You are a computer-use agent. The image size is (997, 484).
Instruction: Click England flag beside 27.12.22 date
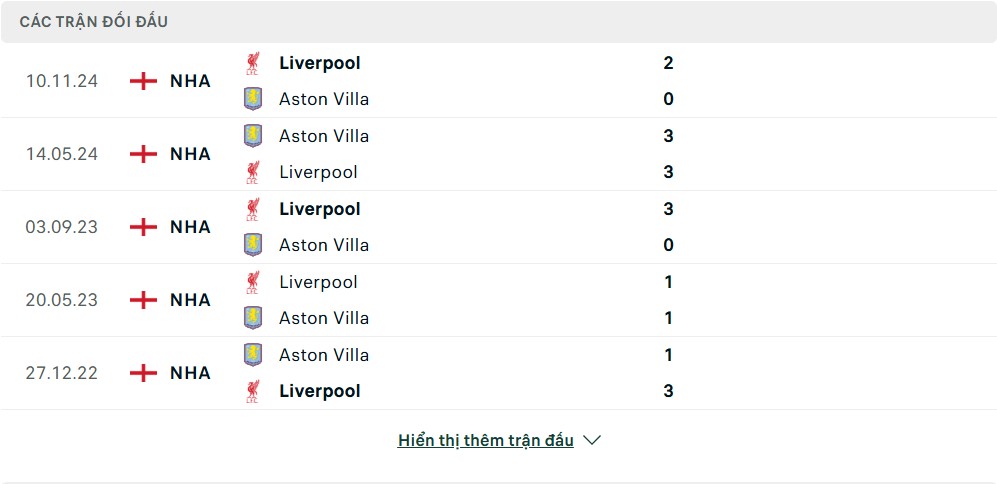point(144,373)
